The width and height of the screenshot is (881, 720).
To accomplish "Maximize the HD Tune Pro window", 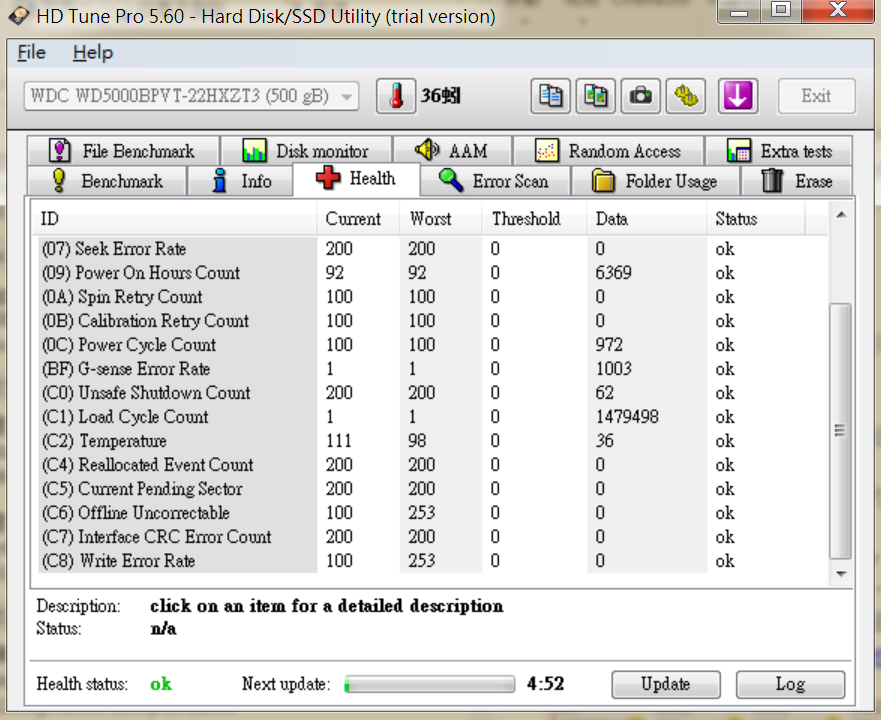I will (781, 10).
